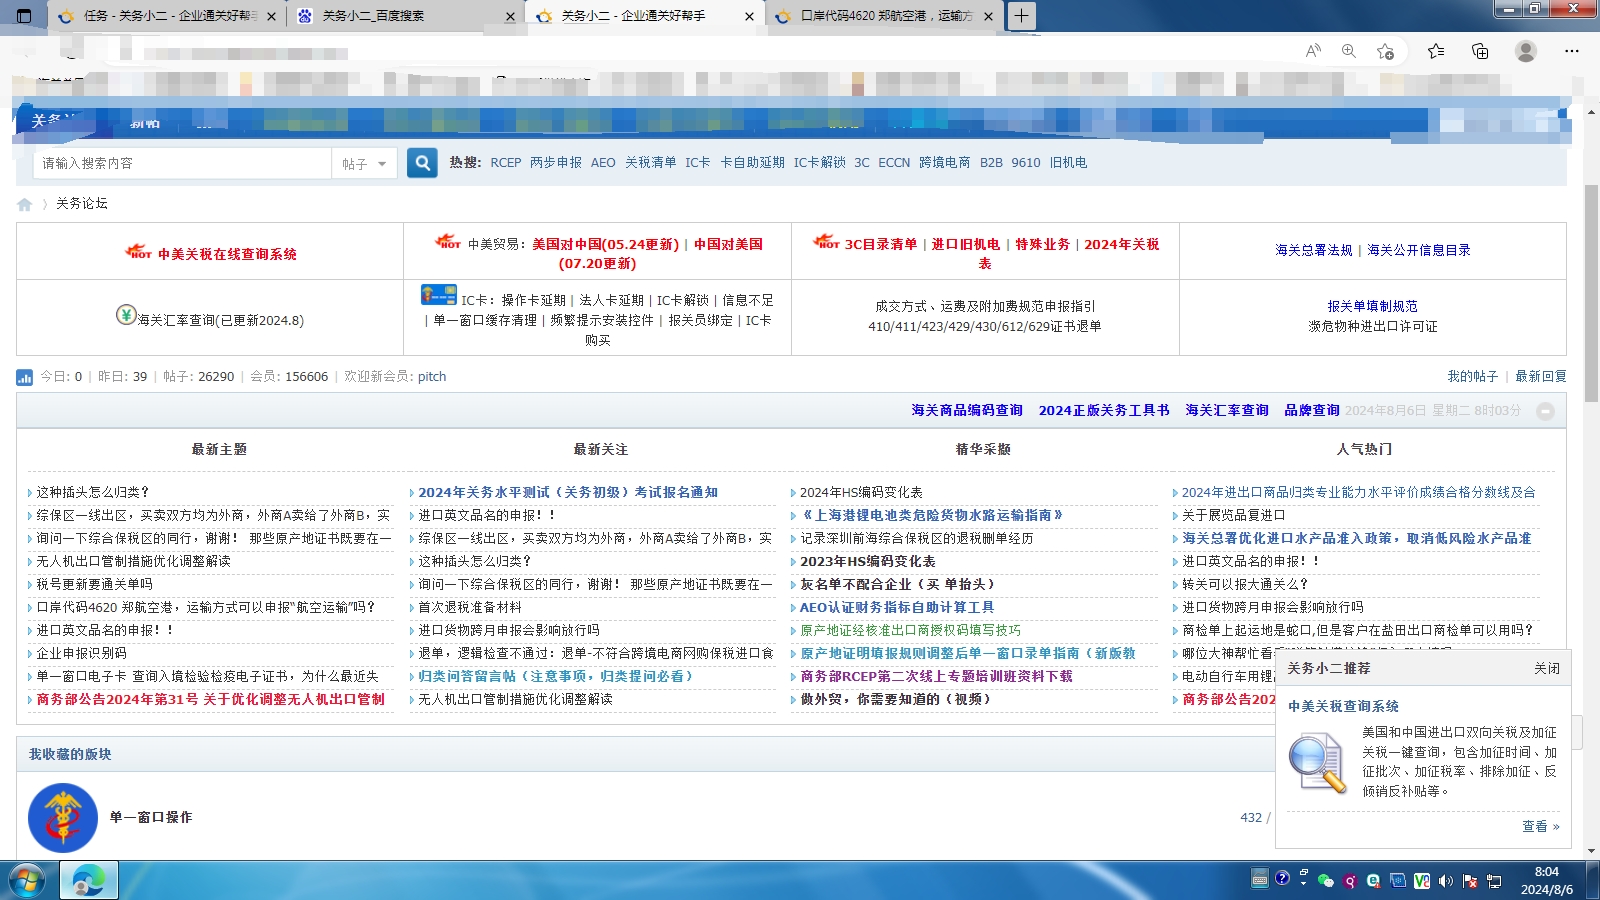This screenshot has width=1600, height=900.
Task: Focus the 请输入搜索内容 search field
Action: [x=183, y=163]
